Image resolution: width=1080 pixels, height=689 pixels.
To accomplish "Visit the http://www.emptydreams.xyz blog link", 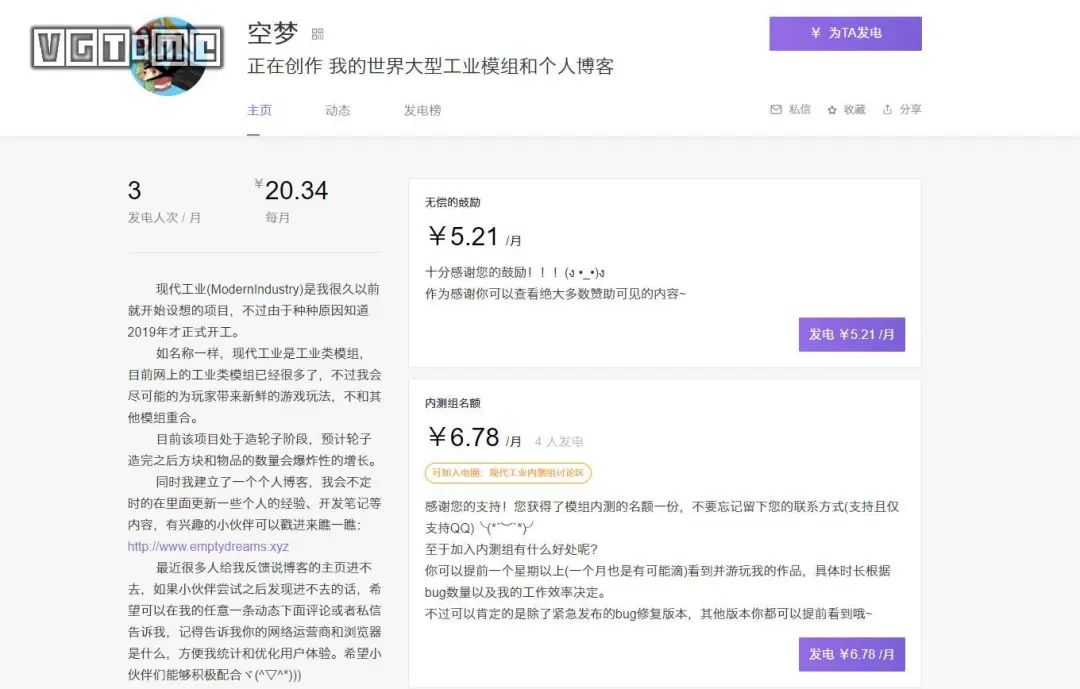I will (x=208, y=546).
